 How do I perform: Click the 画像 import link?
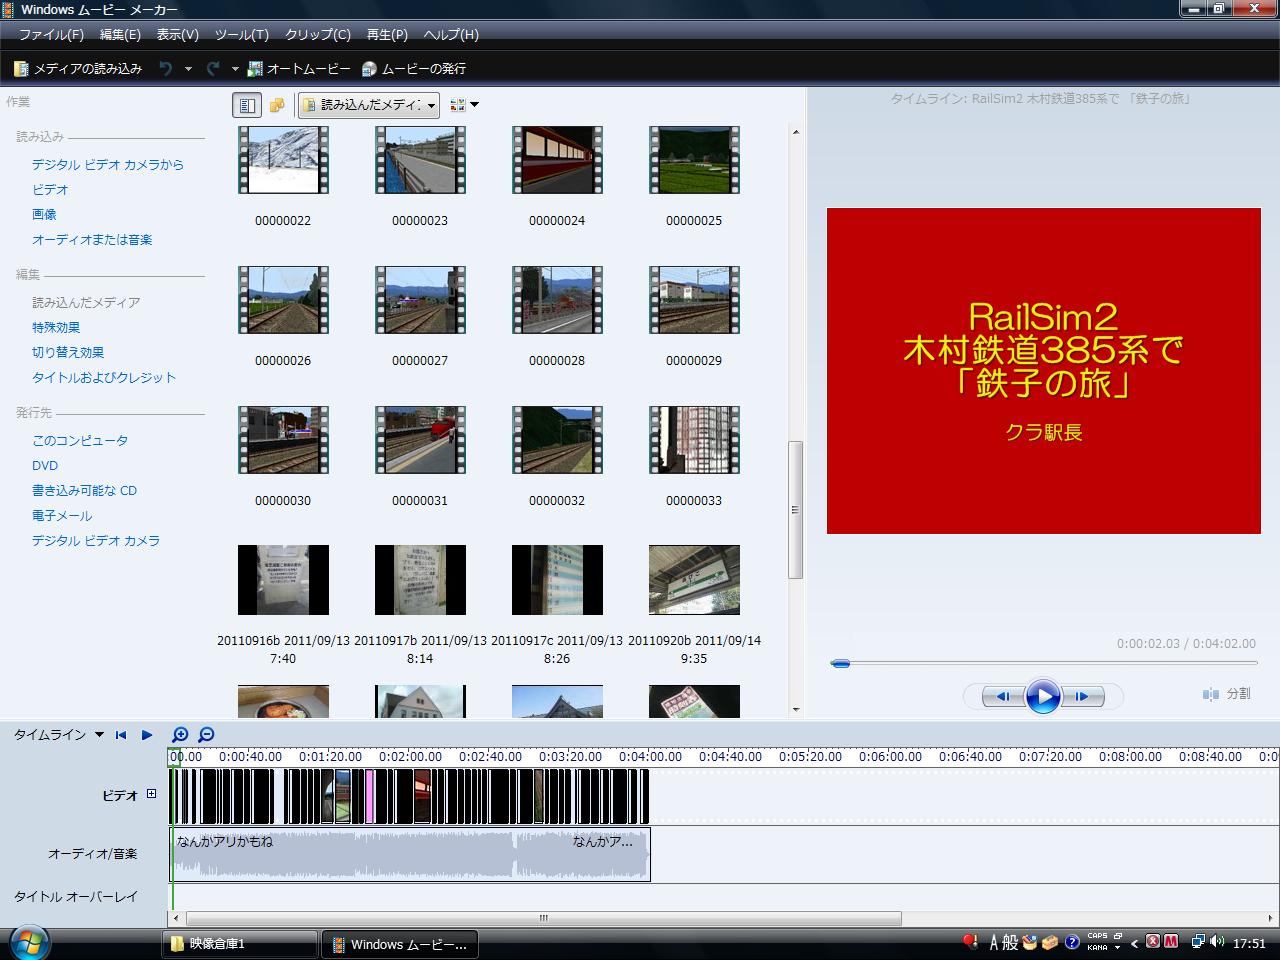[44, 215]
